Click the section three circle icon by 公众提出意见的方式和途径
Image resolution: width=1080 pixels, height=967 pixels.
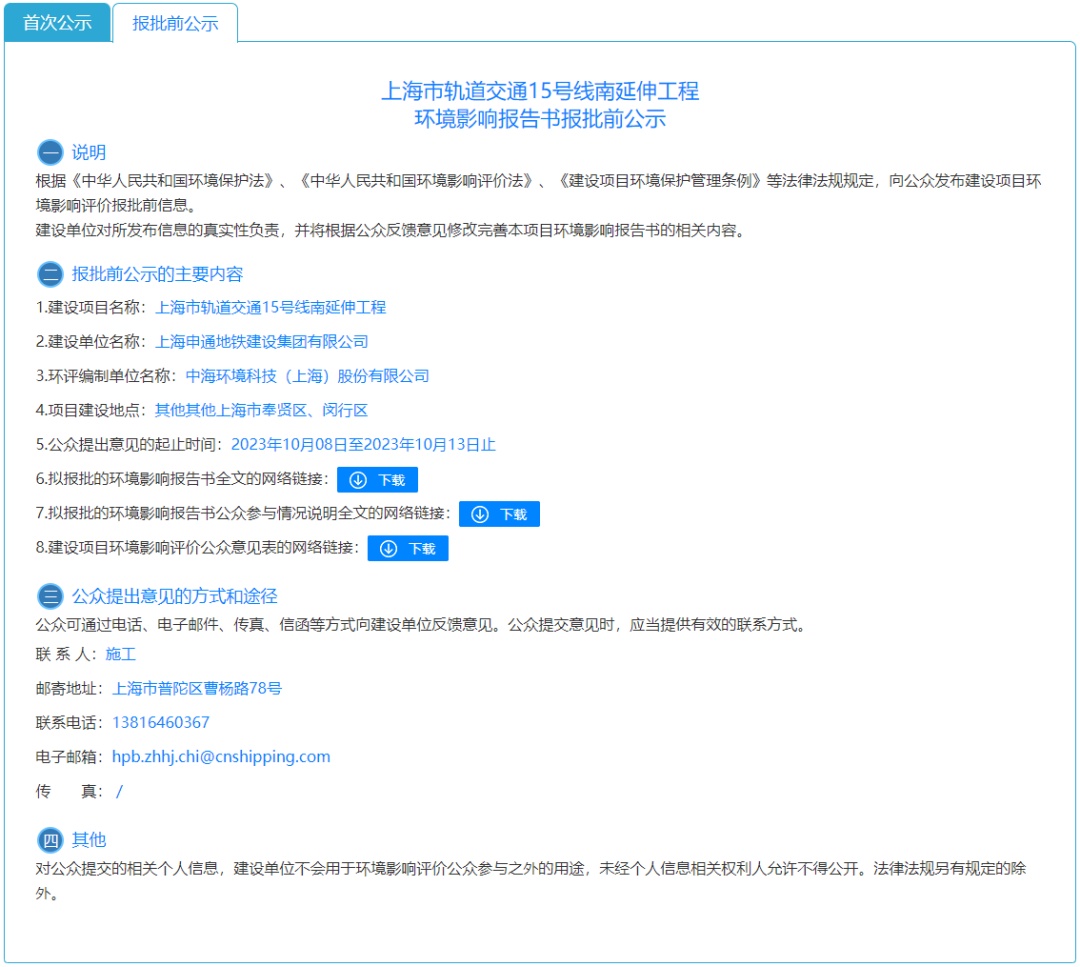50,596
